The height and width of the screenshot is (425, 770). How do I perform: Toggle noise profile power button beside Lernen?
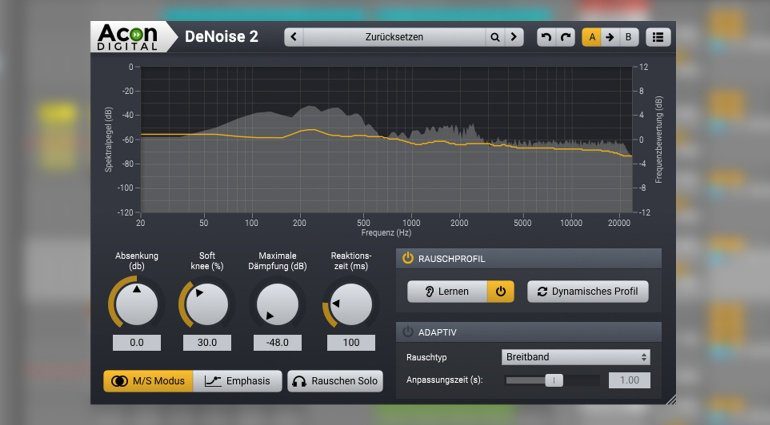tap(500, 291)
